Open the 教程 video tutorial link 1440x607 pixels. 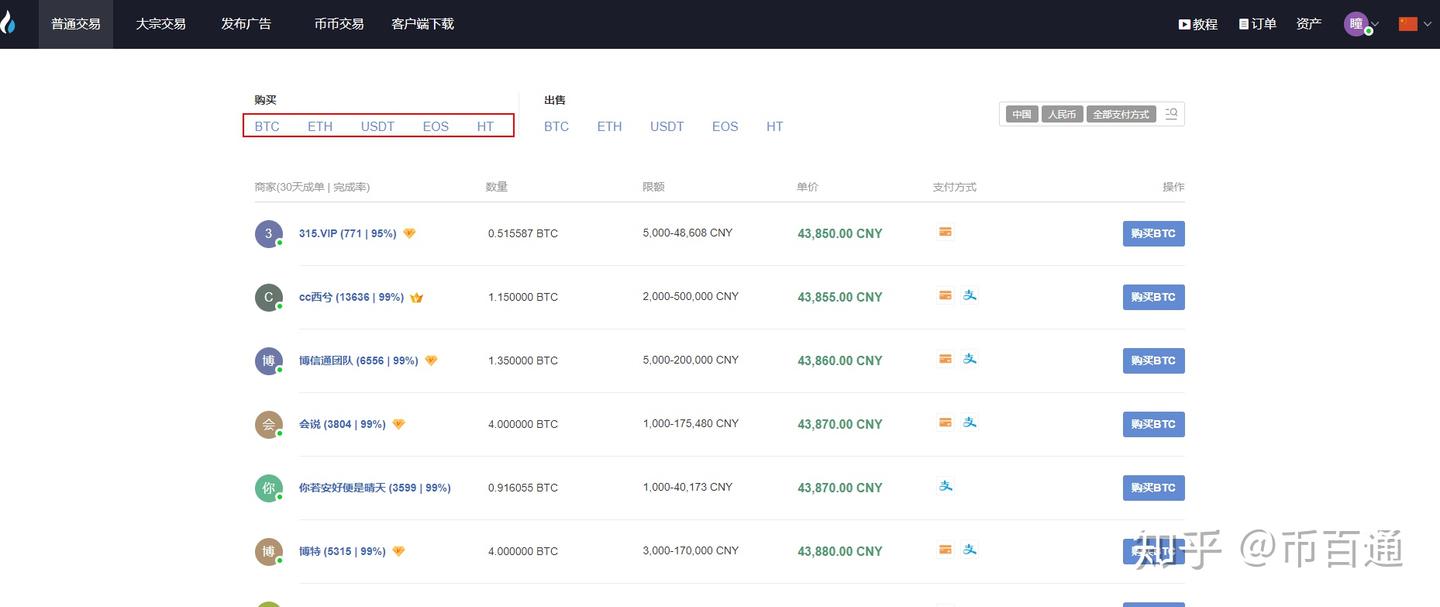pos(1198,24)
